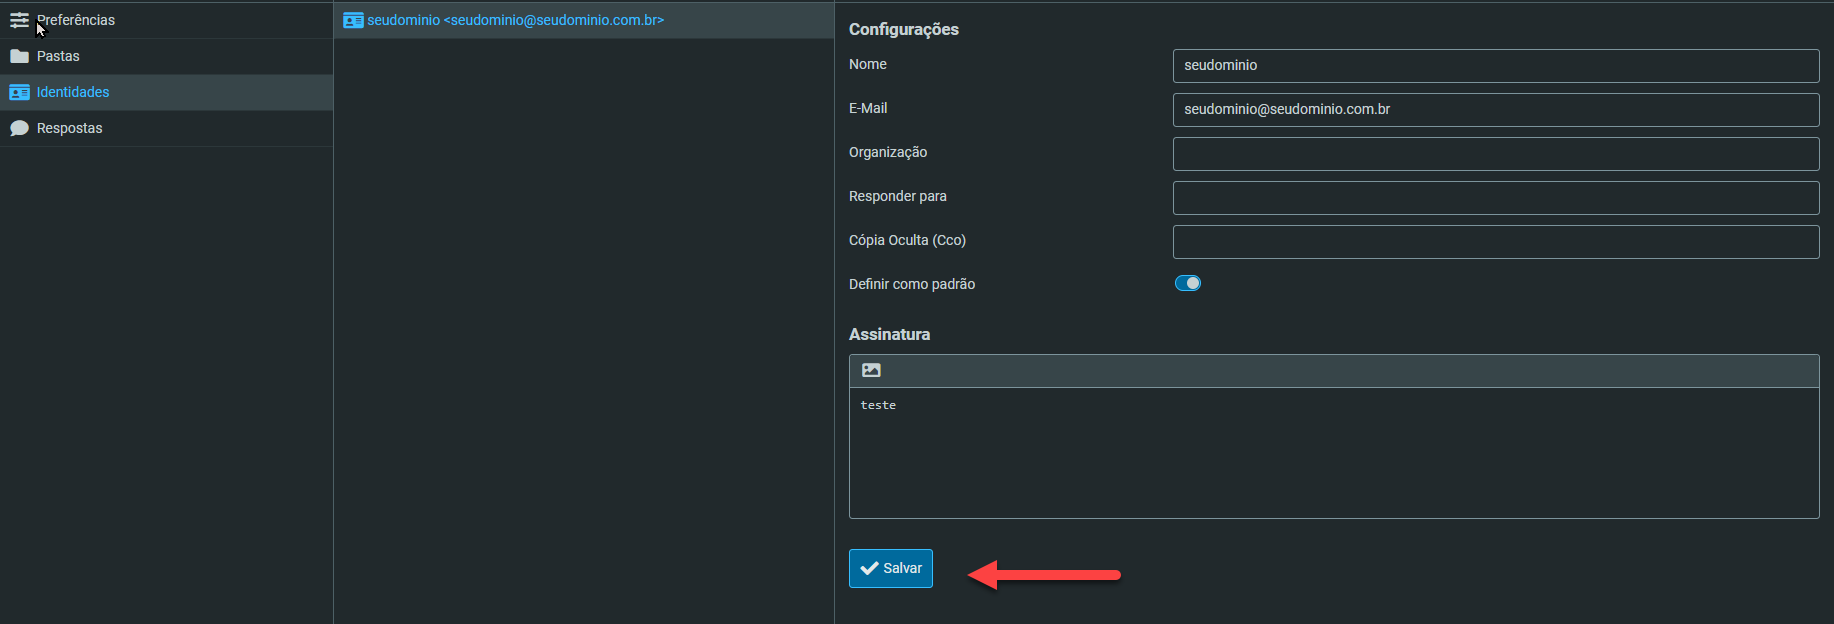Click the Salvar button text
This screenshot has height=624, width=1834.
tap(902, 568)
